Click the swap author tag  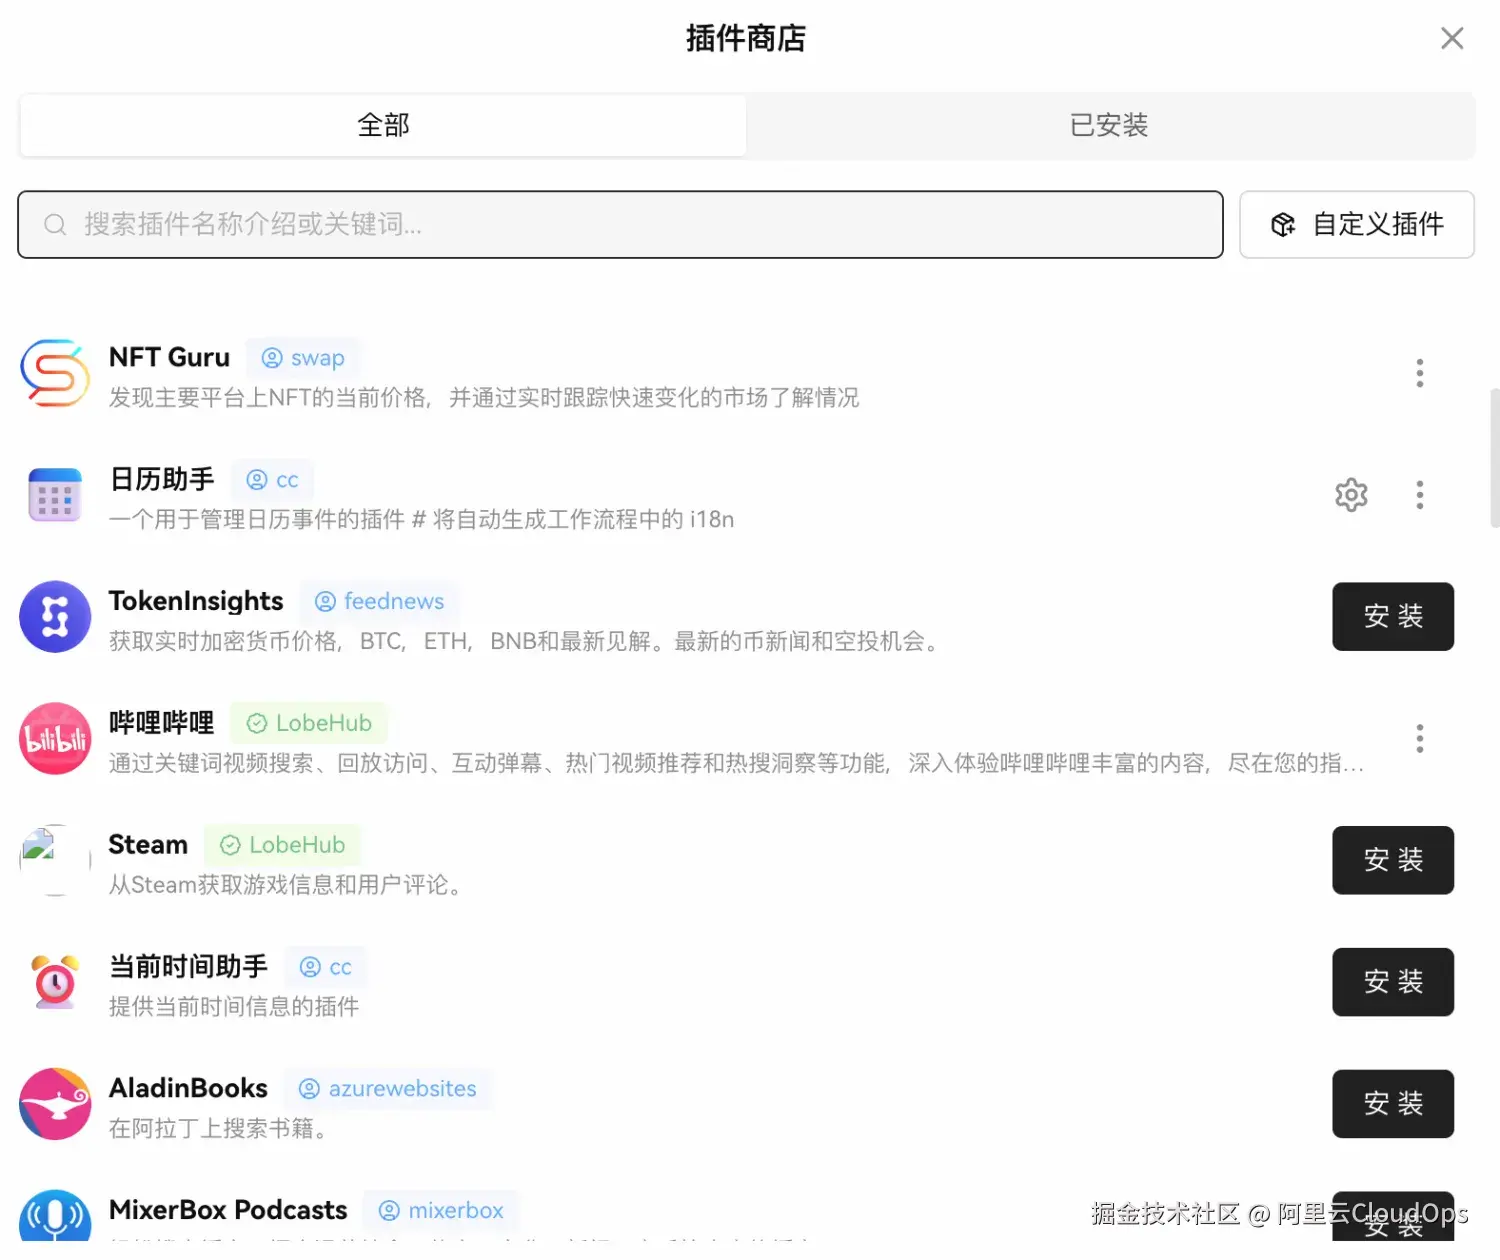coord(303,358)
